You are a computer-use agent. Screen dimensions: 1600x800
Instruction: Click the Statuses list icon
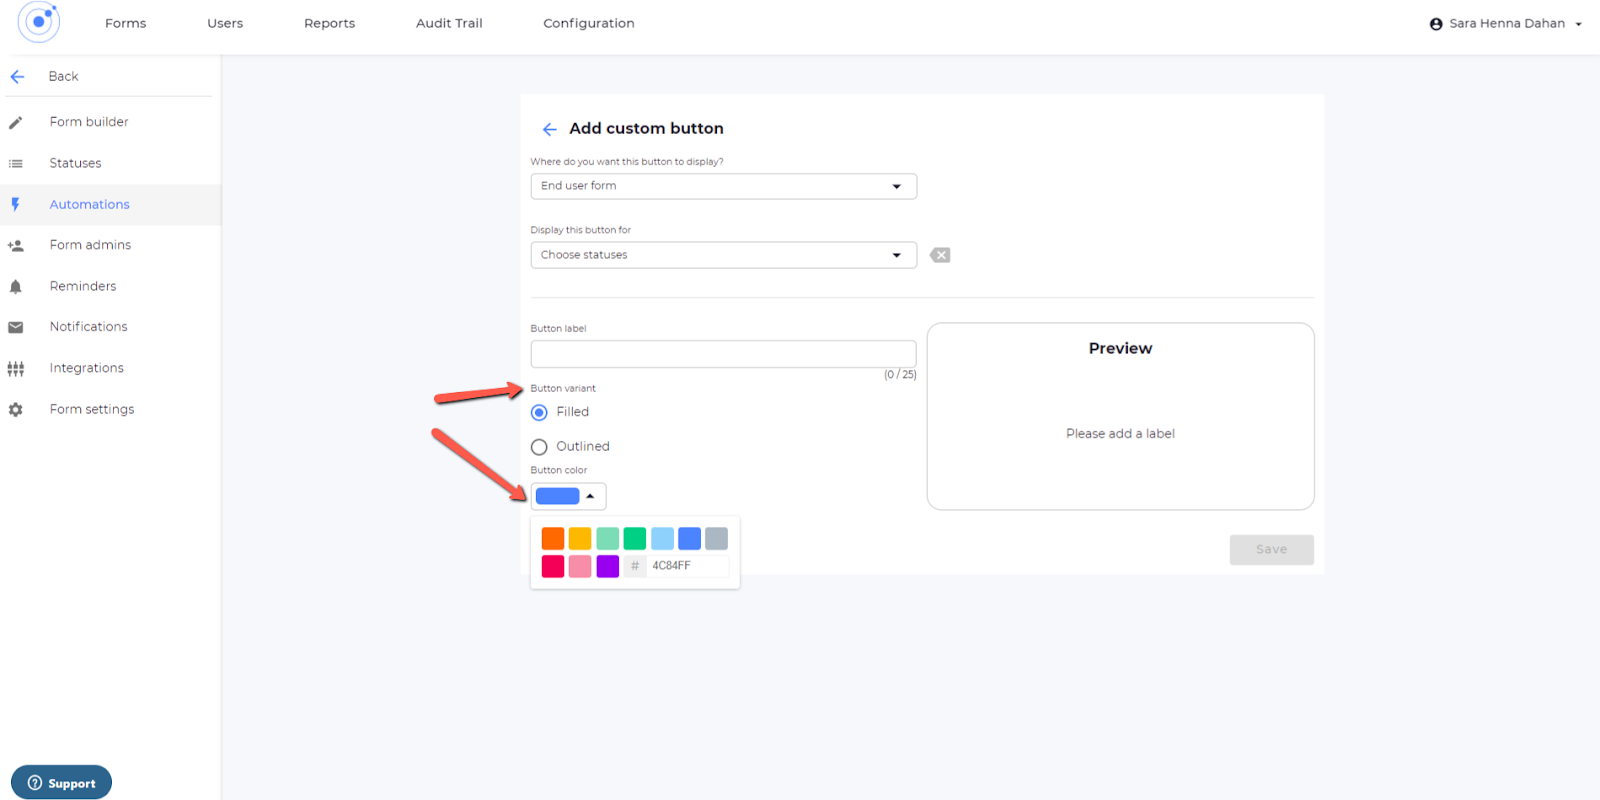(16, 164)
